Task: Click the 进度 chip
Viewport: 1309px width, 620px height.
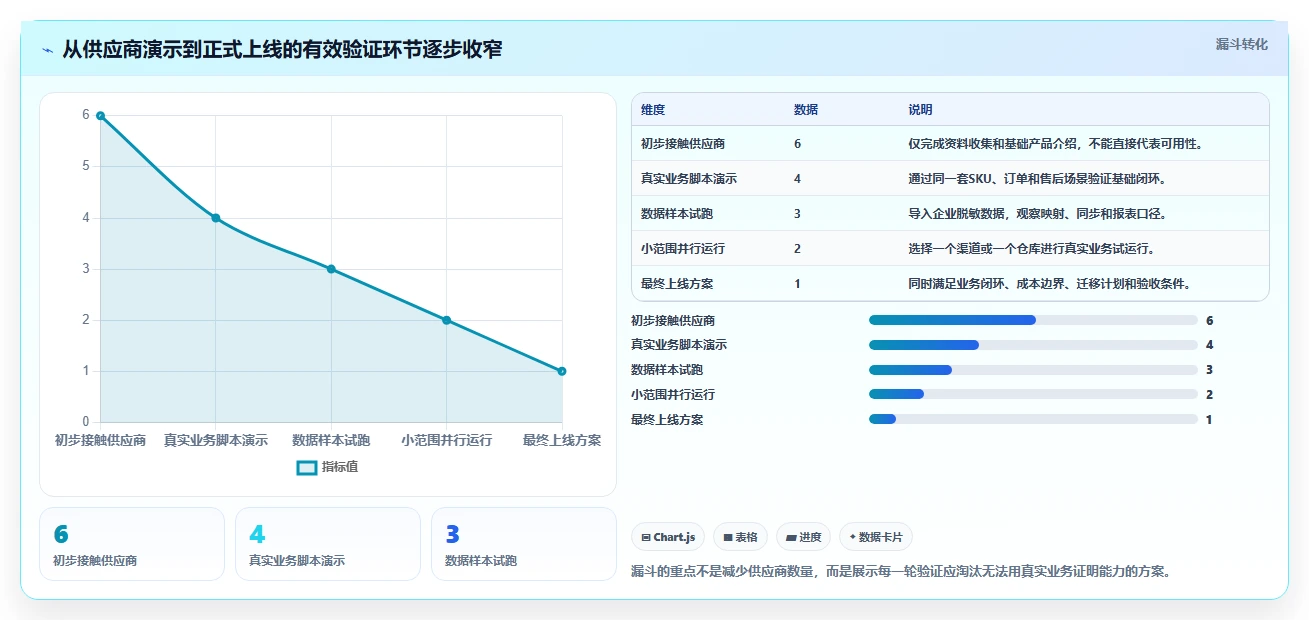Action: 803,537
